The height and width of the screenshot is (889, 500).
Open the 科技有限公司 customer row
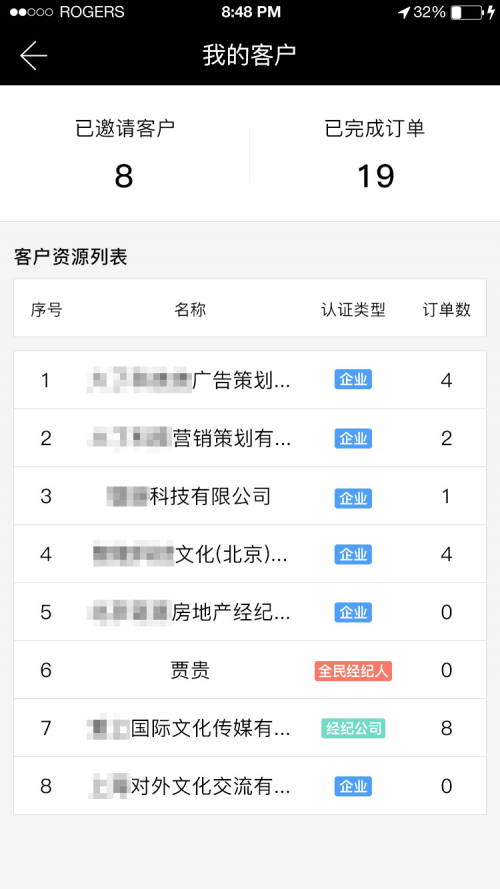(x=250, y=497)
